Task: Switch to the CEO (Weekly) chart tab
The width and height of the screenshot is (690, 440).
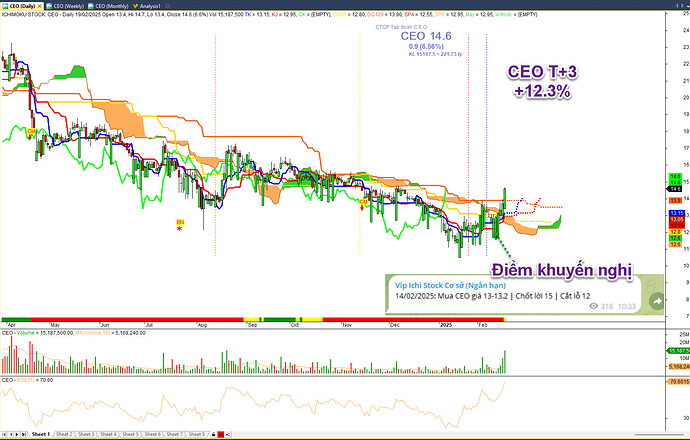Action: pos(64,6)
